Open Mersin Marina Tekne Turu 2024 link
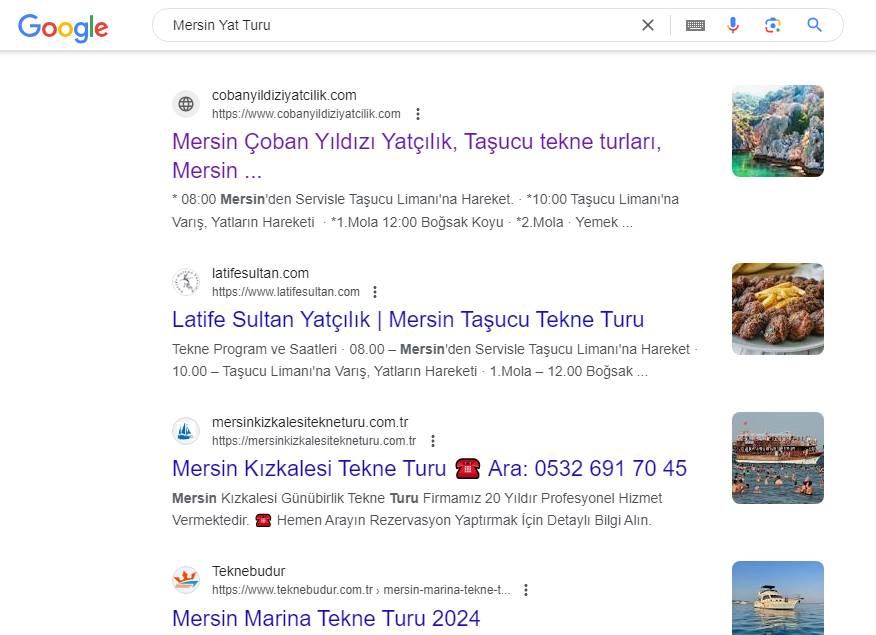The width and height of the screenshot is (876, 635). pos(326,618)
